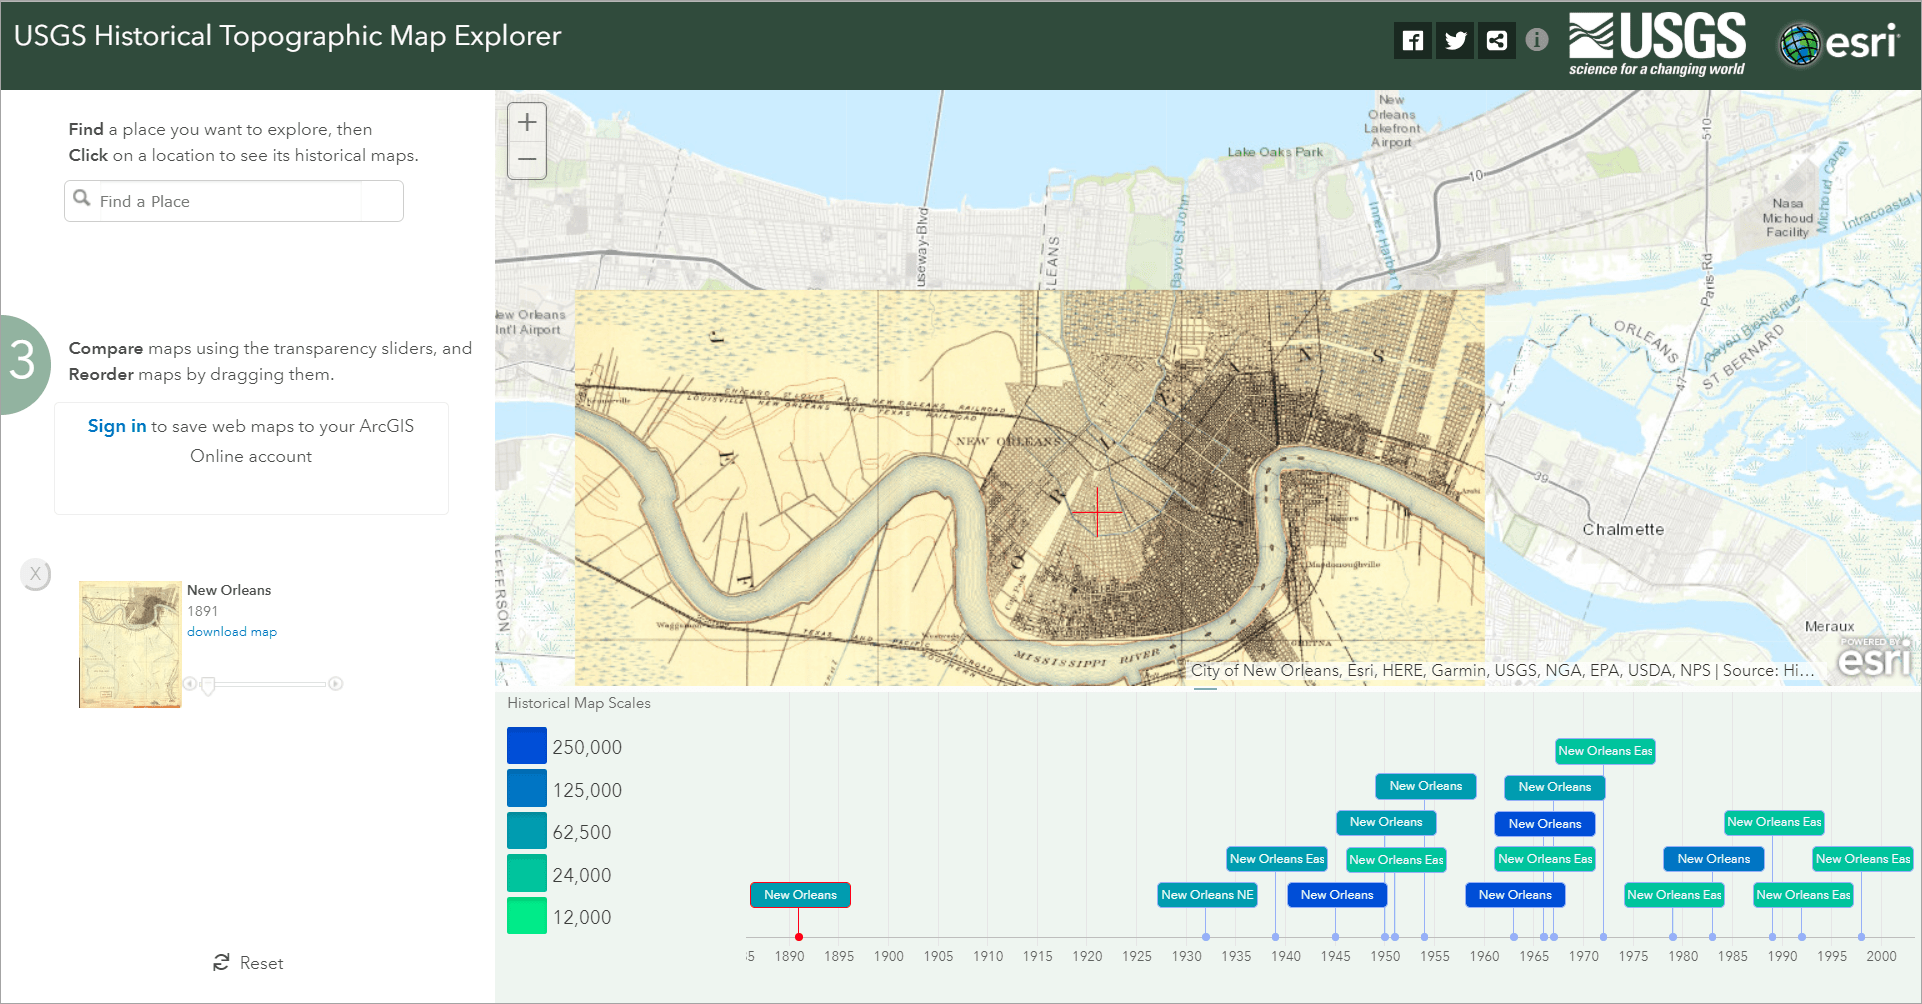
Task: Share the map to Facebook
Action: (x=1412, y=40)
